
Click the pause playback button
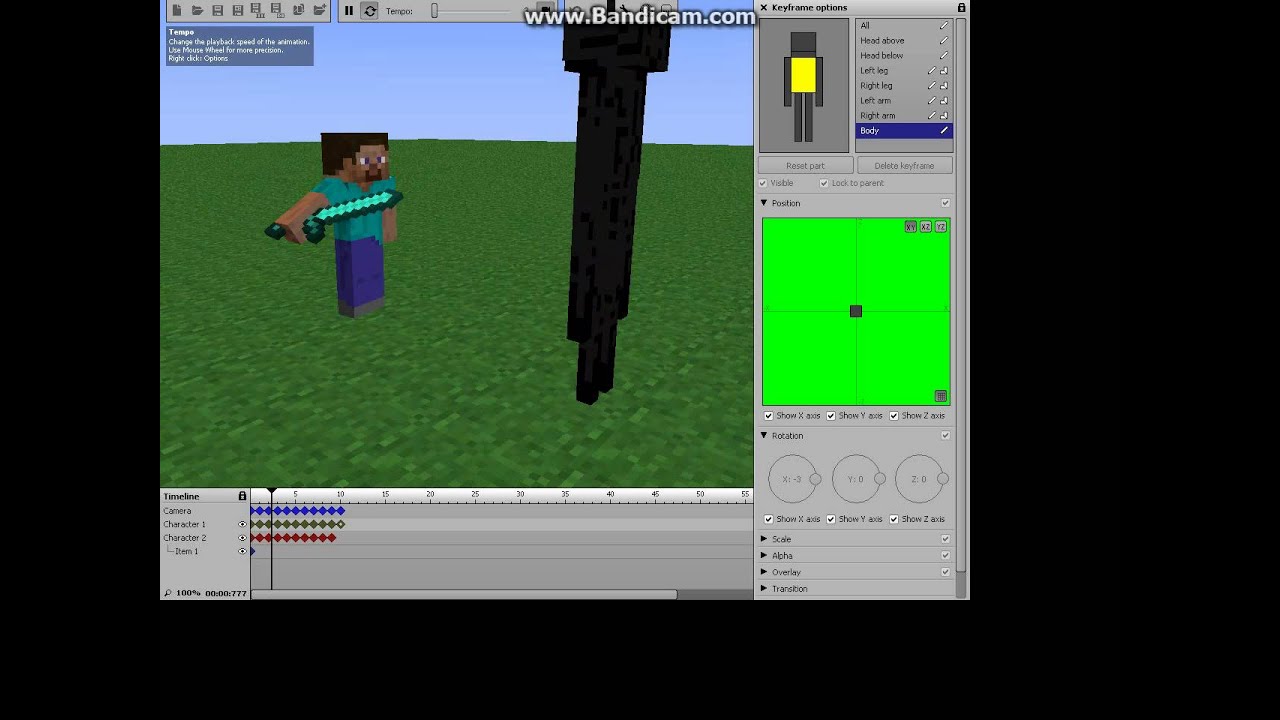(349, 11)
